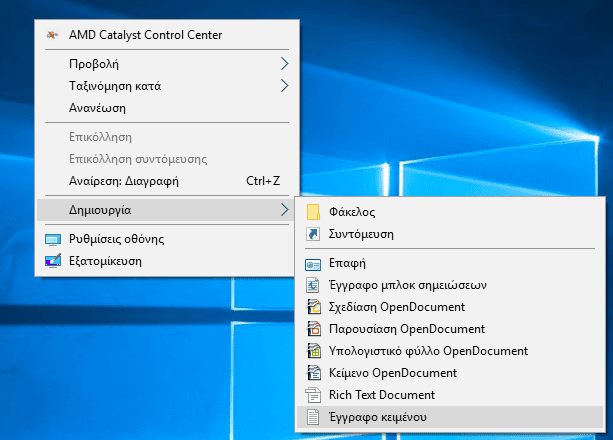Expand the Προβολή submenu arrow
Screen dimensions: 613x440
point(284,63)
